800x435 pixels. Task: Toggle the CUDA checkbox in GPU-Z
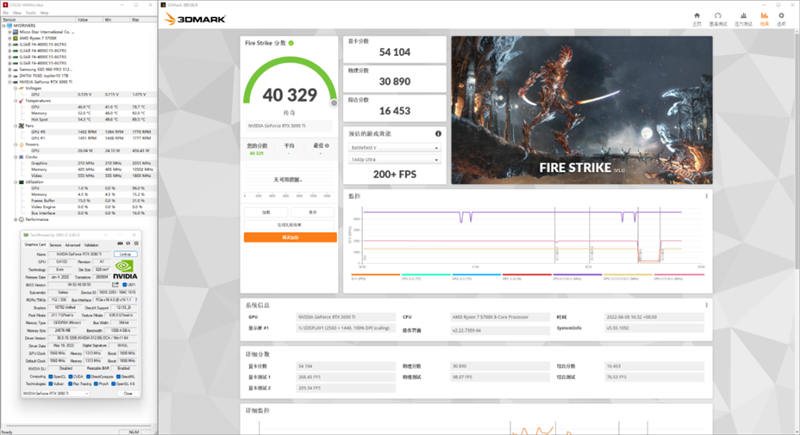coord(70,376)
